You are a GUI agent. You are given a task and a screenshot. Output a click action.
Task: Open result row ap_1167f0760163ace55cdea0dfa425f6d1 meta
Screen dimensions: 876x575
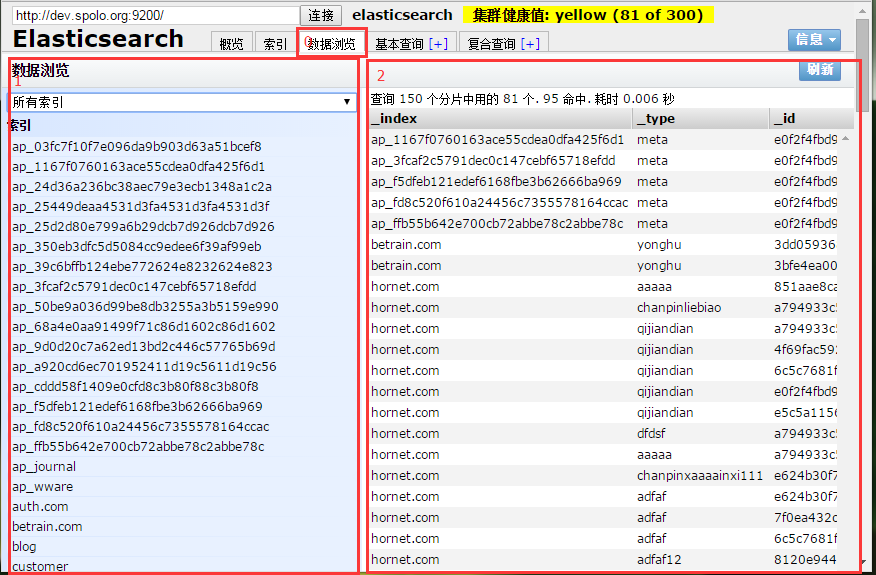[x=603, y=140]
